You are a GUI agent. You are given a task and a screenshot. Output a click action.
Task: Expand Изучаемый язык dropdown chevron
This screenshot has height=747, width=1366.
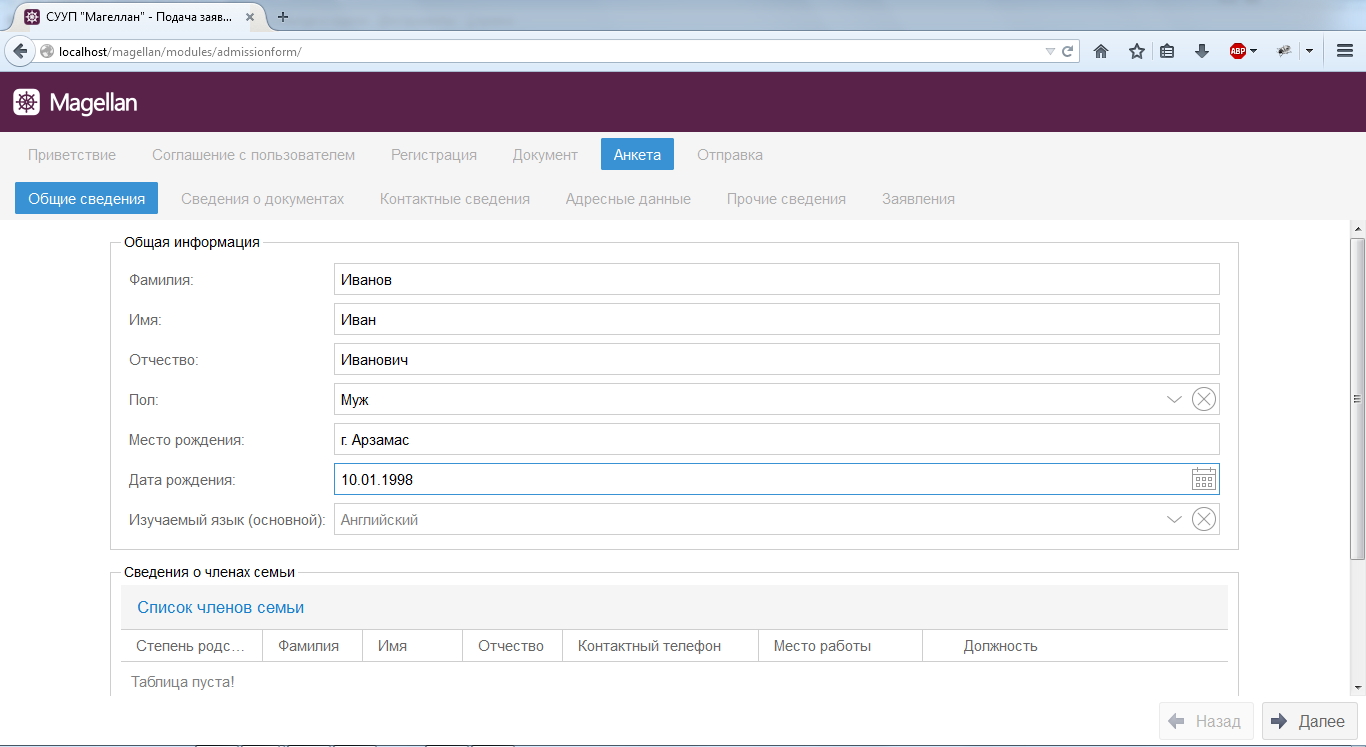(1174, 520)
